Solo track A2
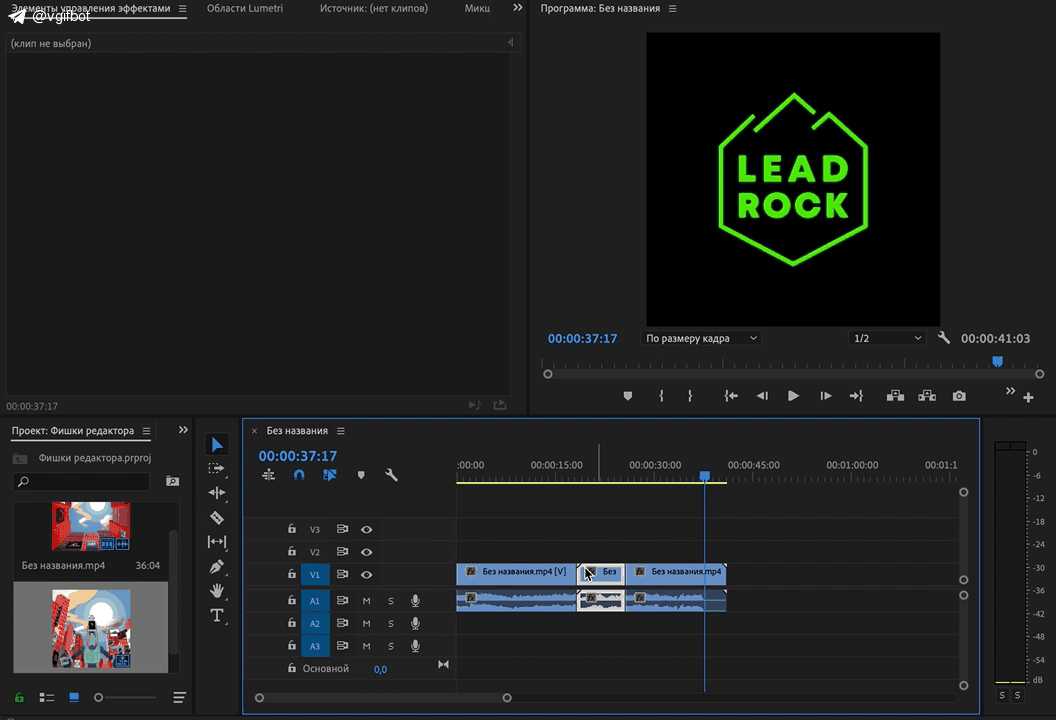 [391, 624]
